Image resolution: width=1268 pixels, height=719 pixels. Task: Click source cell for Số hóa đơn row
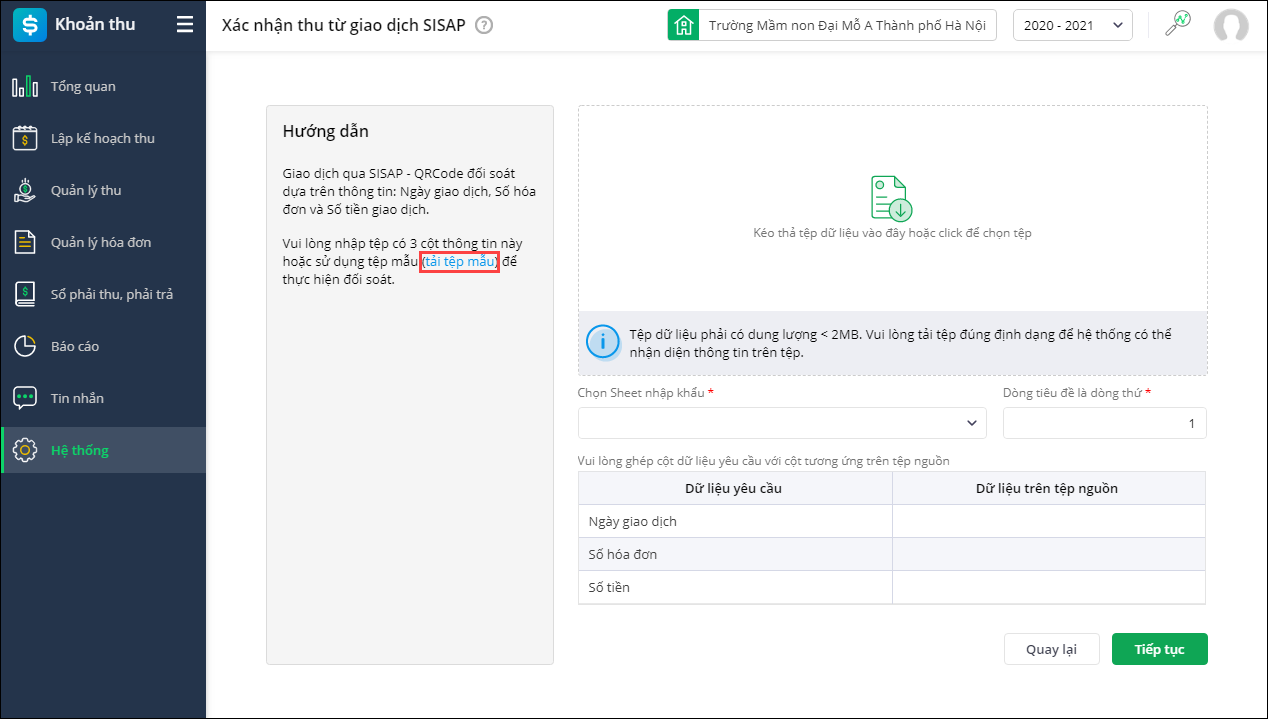[x=1049, y=554]
